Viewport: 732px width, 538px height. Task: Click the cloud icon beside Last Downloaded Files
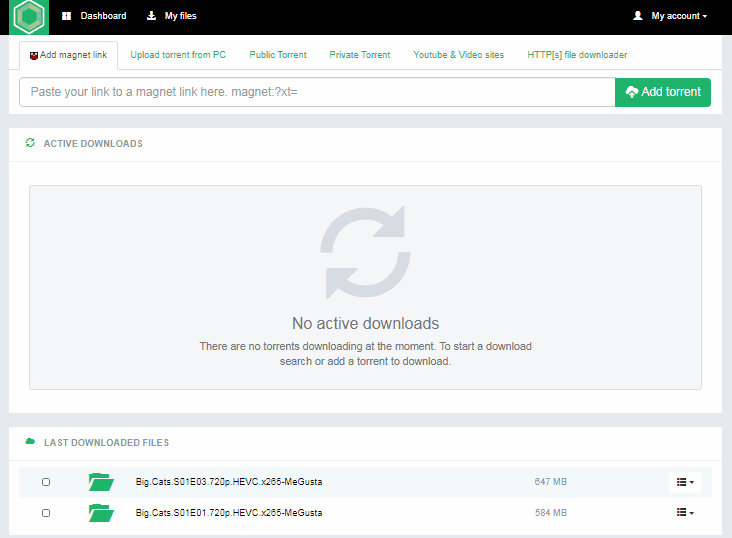(30, 442)
